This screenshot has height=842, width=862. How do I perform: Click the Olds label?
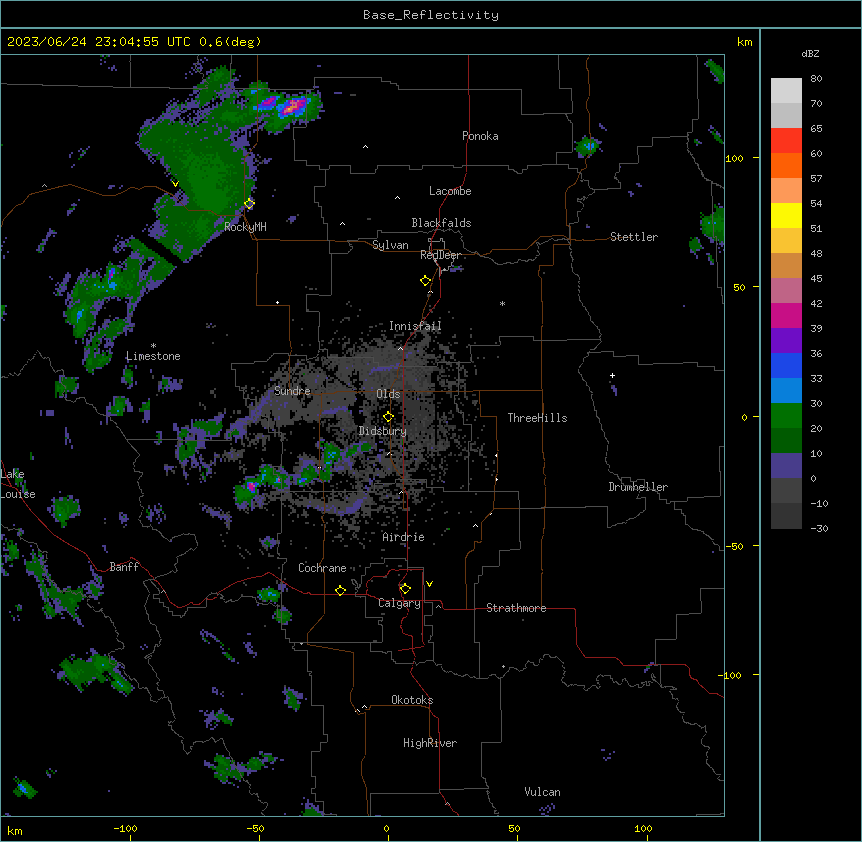pyautogui.click(x=388, y=394)
